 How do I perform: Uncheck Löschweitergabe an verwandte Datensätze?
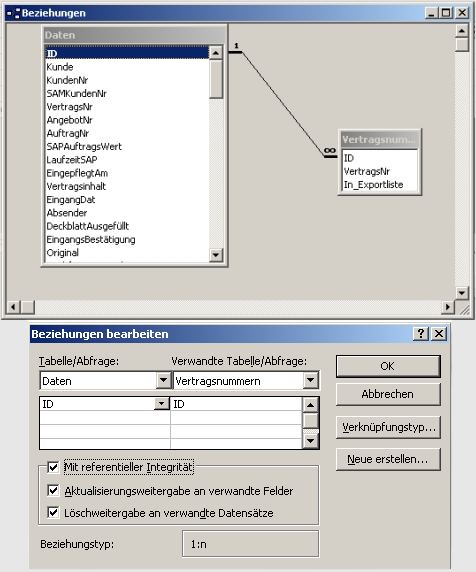pyautogui.click(x=53, y=512)
